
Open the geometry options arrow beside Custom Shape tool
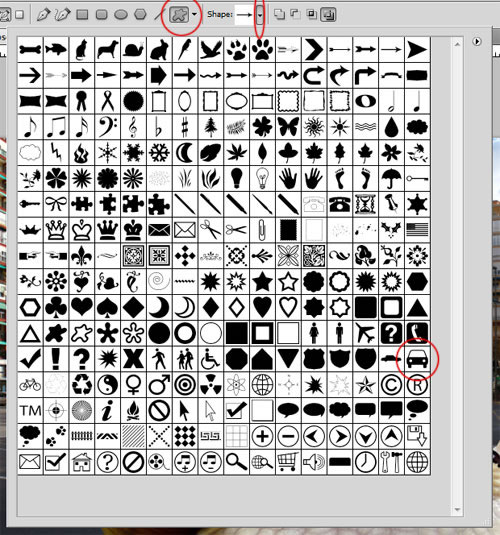194,14
